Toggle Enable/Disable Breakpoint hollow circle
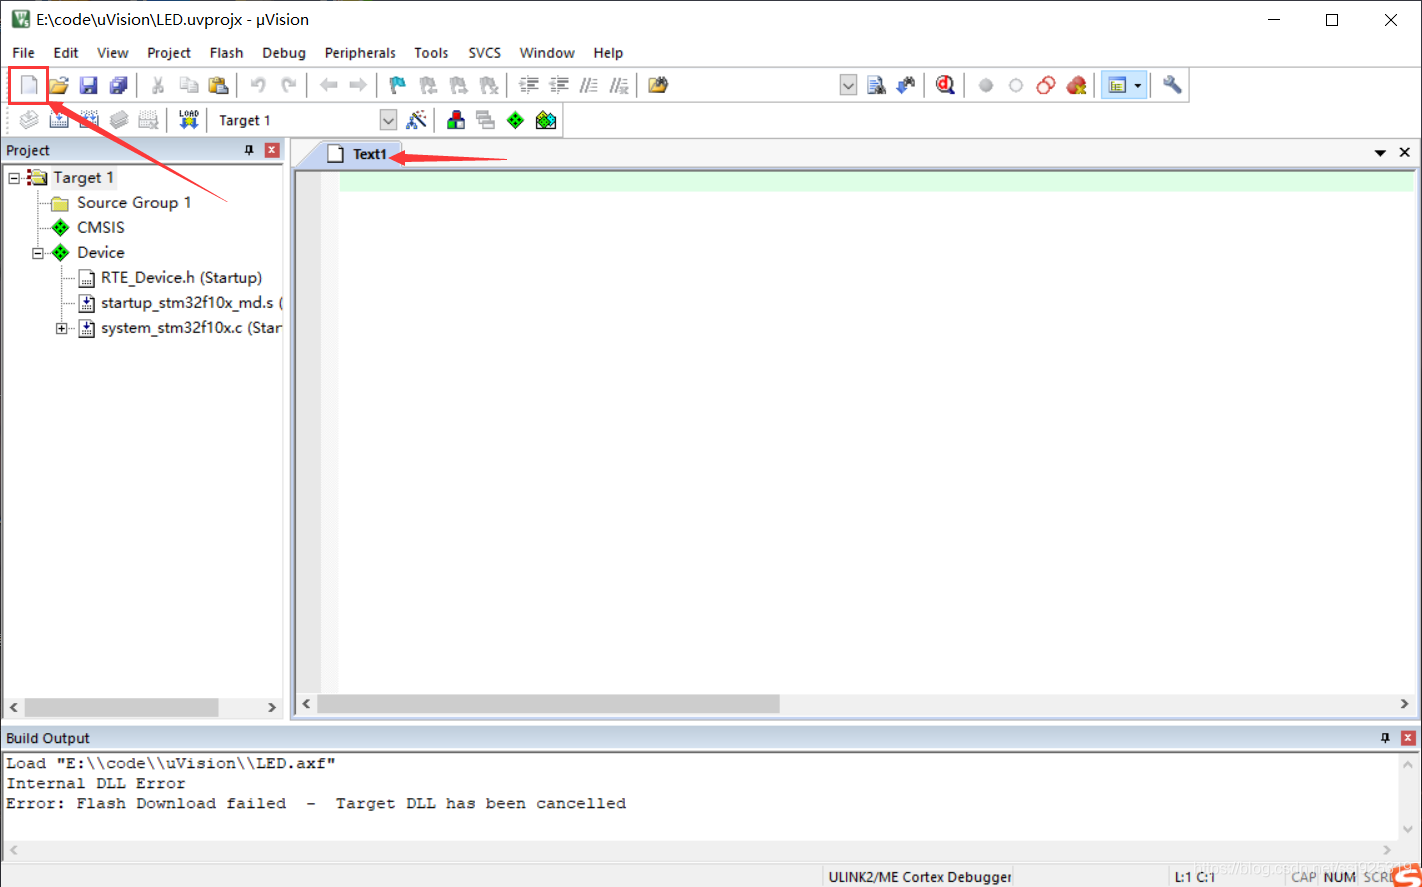The width and height of the screenshot is (1422, 887). point(1016,85)
